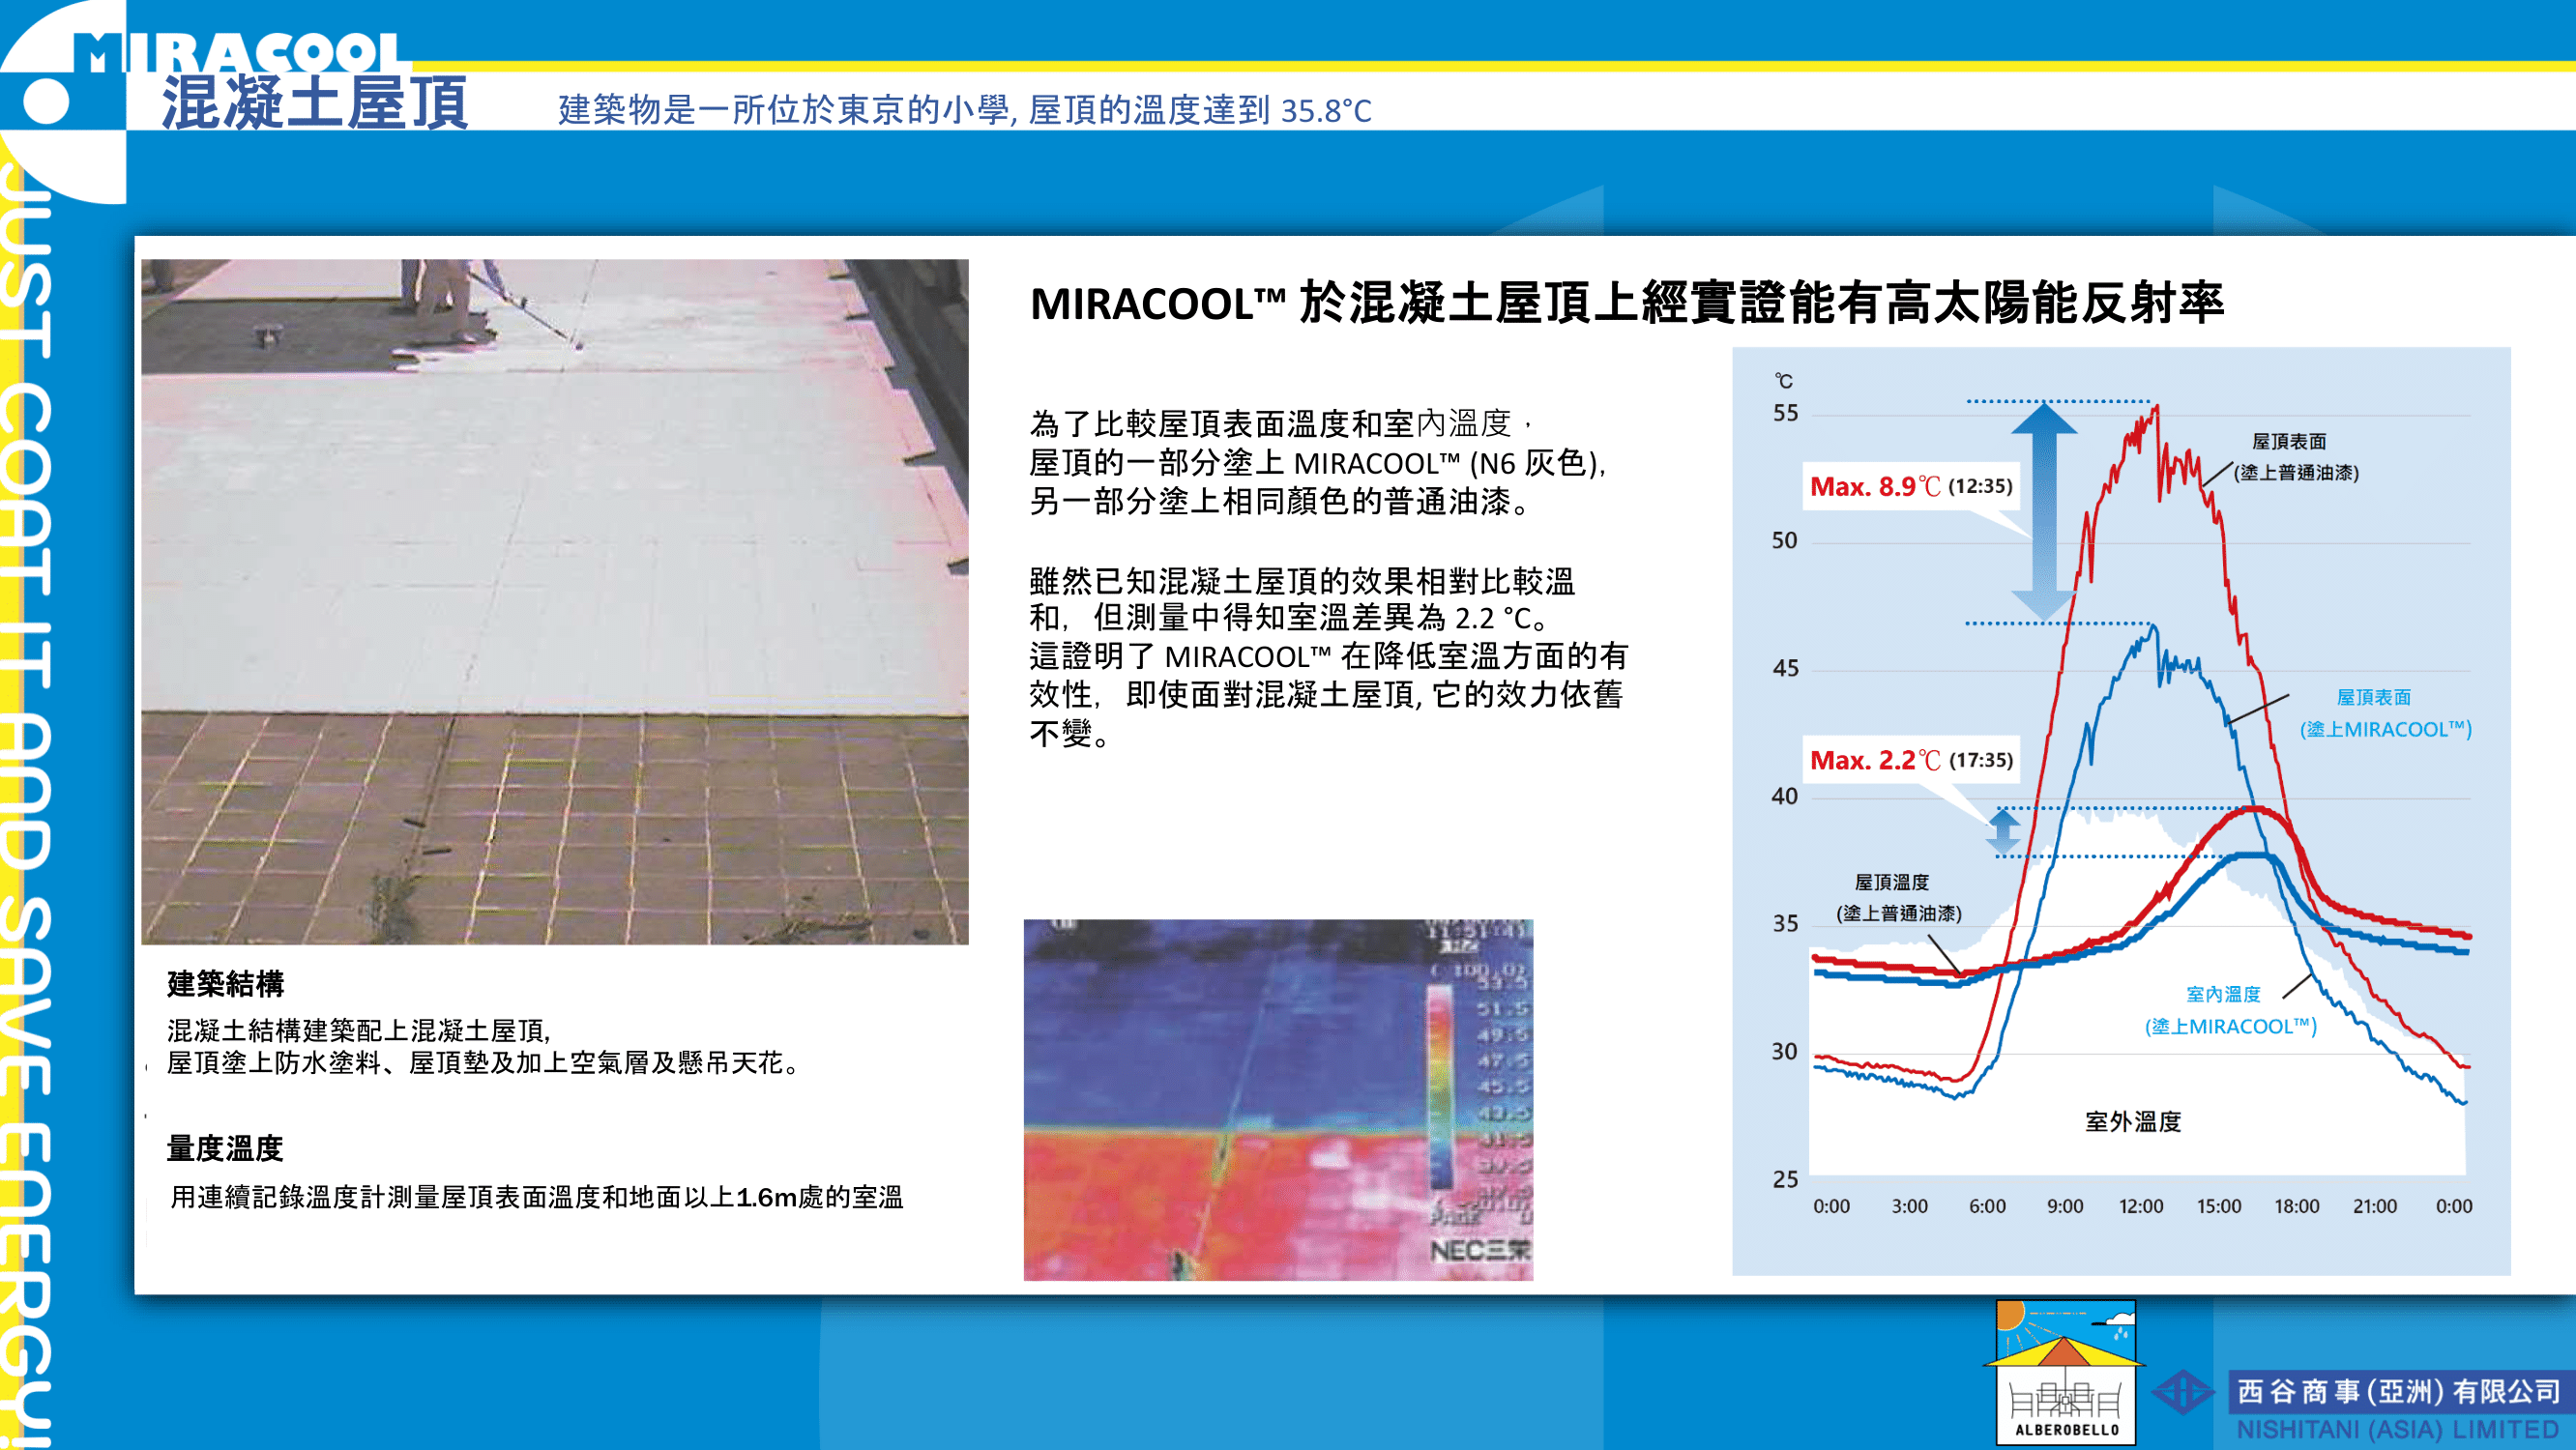Click the large blue double arrow on chart
2576x1450 pixels.
click(2043, 512)
